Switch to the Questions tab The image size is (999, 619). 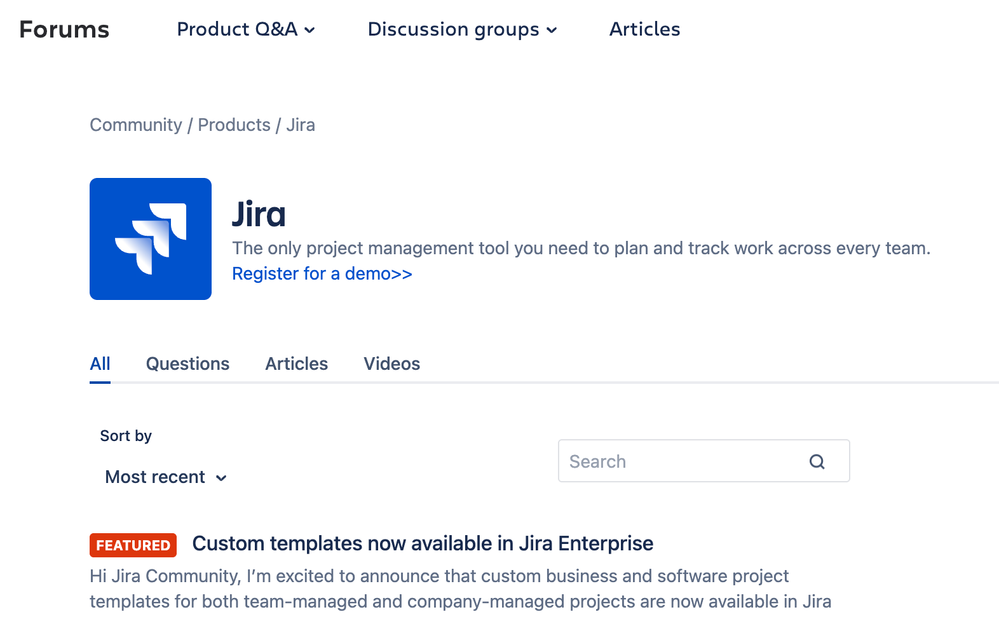pos(188,364)
